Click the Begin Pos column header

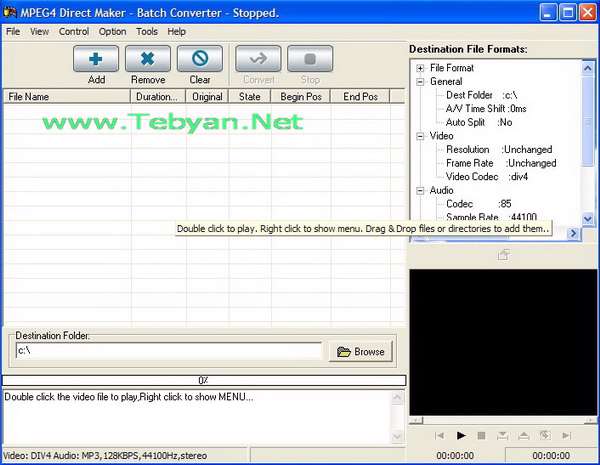point(301,96)
